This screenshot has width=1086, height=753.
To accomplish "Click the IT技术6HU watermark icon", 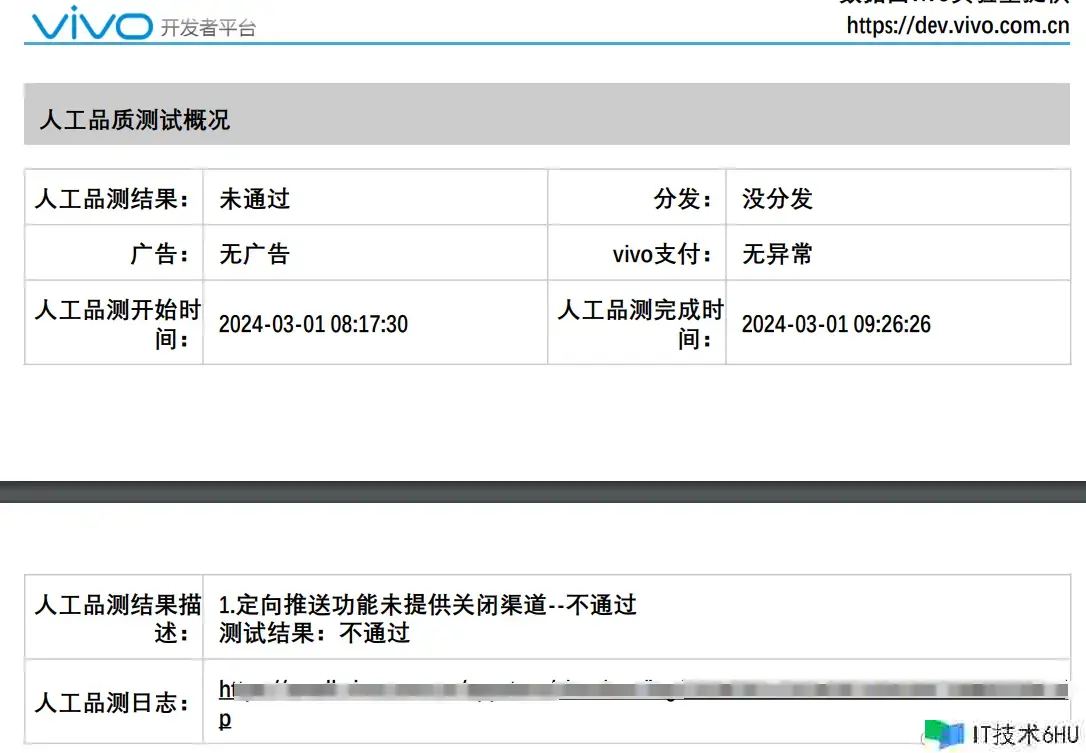I will [943, 735].
